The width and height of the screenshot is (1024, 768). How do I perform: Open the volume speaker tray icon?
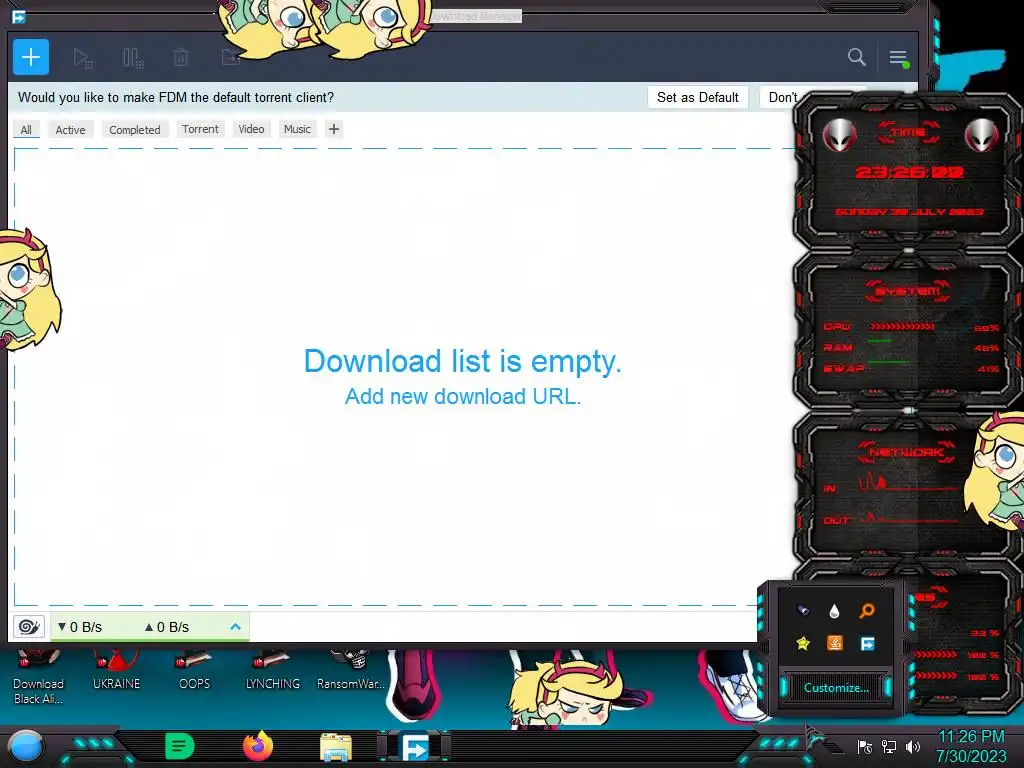[913, 746]
